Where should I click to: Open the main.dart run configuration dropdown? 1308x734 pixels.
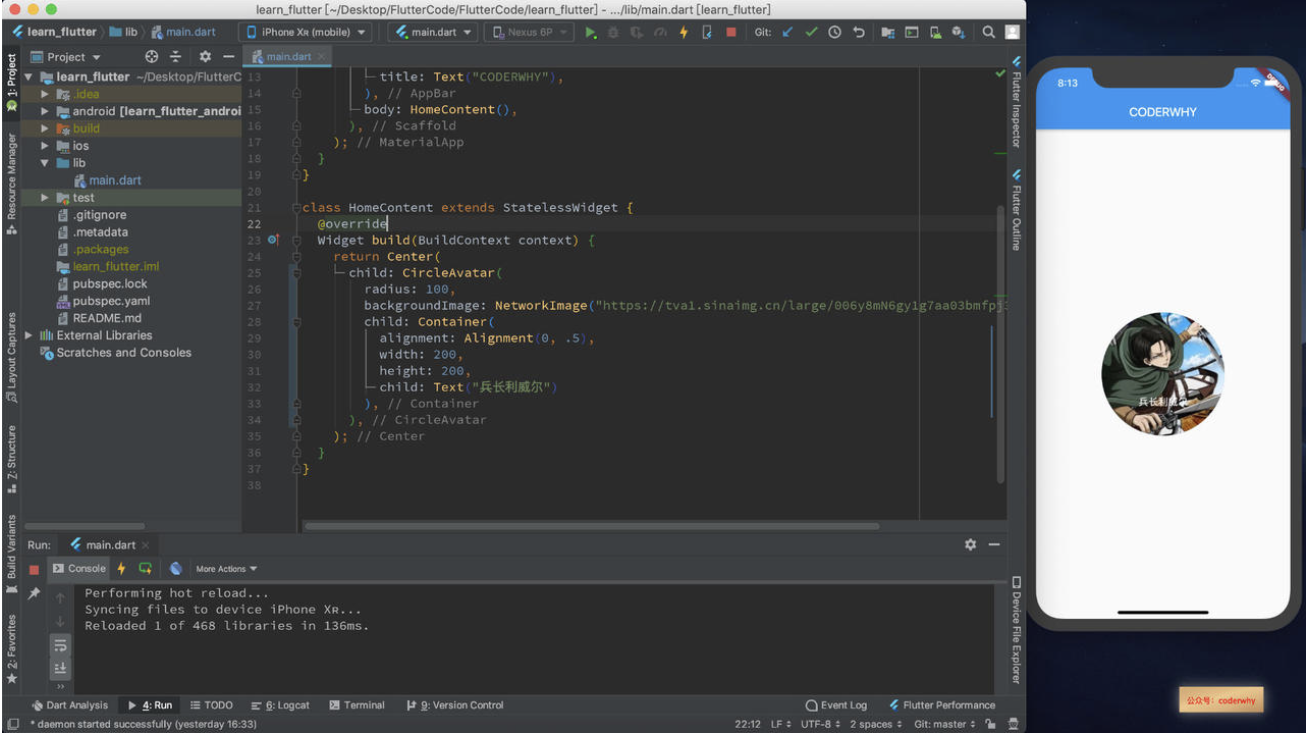coord(434,32)
